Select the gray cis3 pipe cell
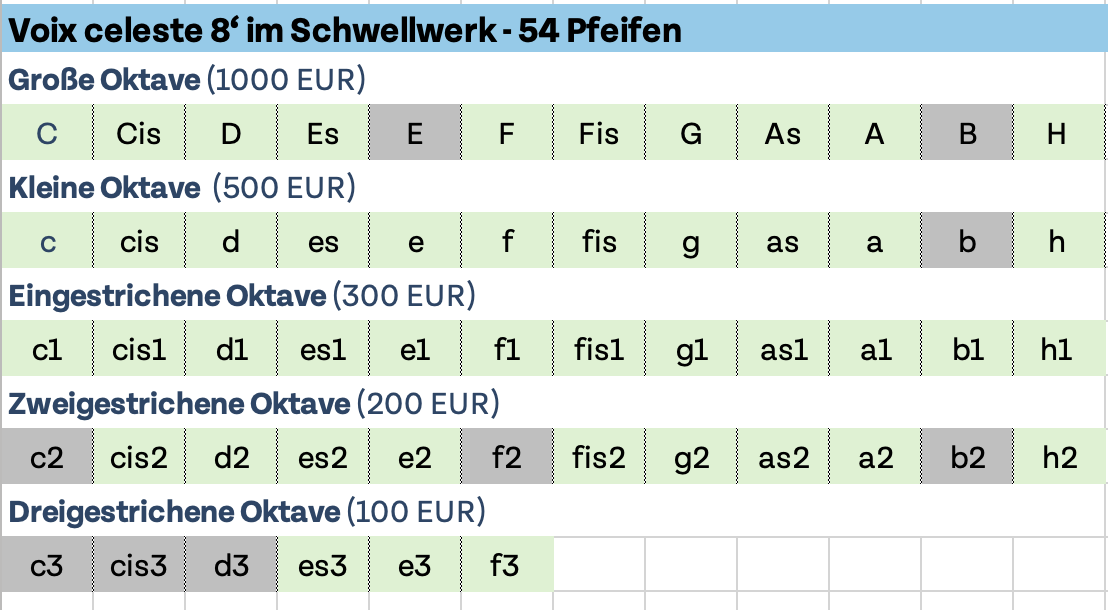Image resolution: width=1108 pixels, height=610 pixels. [138, 566]
